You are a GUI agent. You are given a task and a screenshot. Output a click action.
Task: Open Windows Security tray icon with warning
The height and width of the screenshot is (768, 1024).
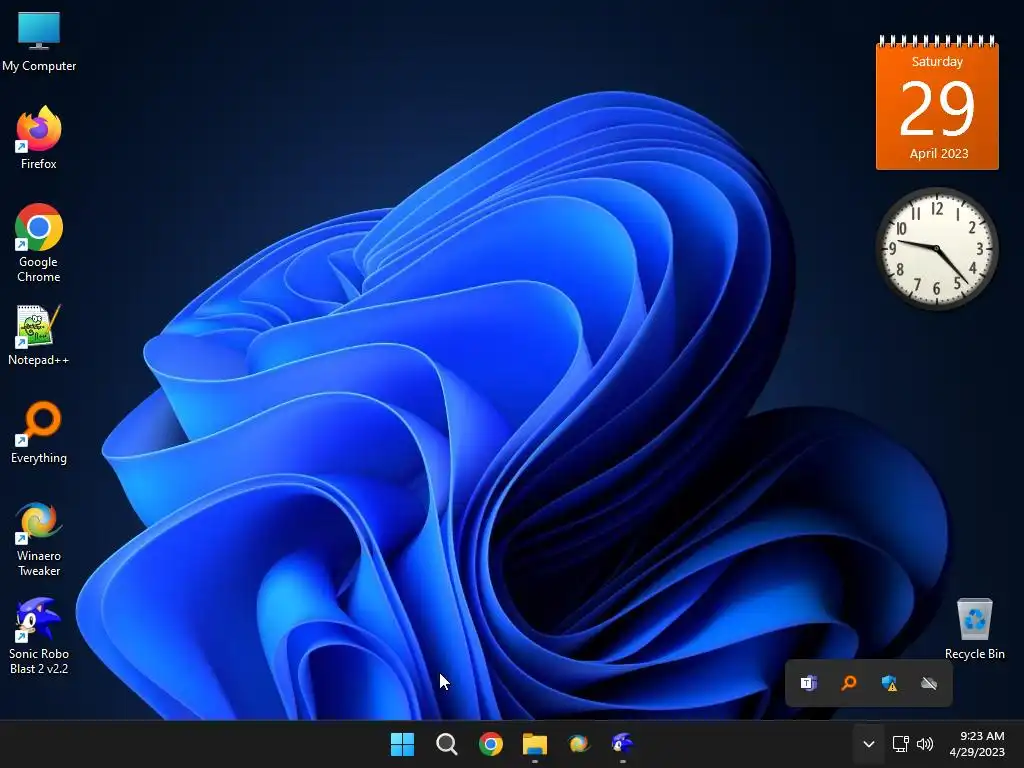tap(889, 683)
